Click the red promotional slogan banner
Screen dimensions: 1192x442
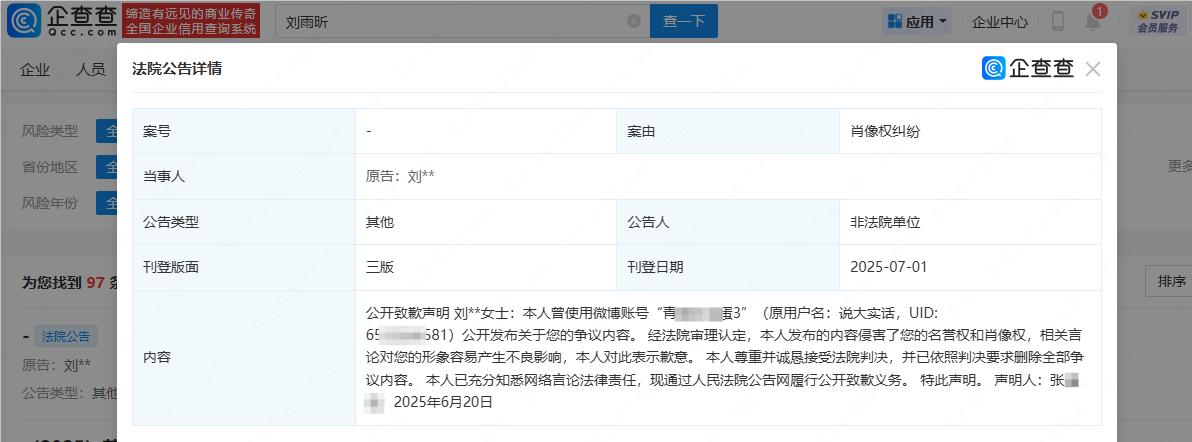click(x=191, y=21)
